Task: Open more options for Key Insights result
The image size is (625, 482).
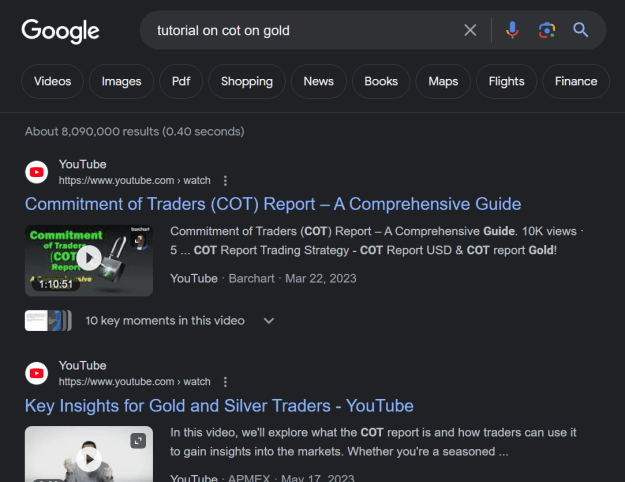Action: 225,382
